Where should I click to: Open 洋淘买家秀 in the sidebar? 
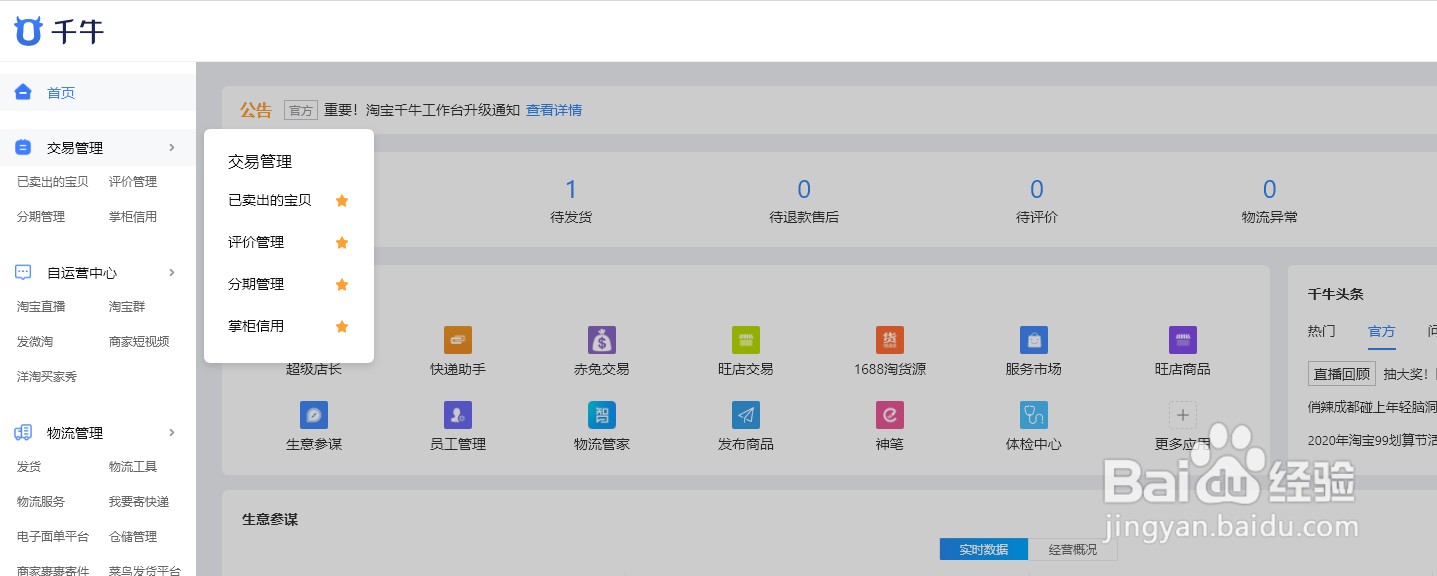click(x=47, y=377)
